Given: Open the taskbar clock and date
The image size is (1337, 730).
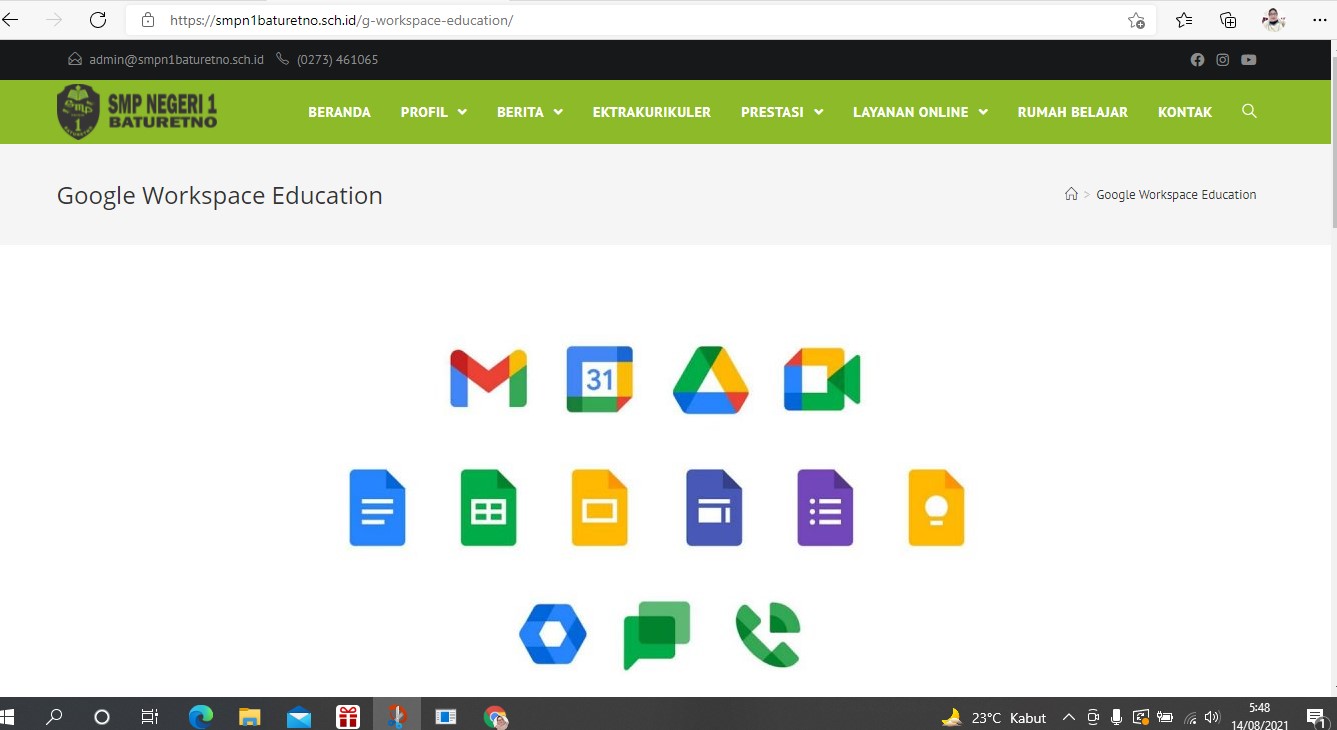Looking at the screenshot, I should click(x=1260, y=716).
